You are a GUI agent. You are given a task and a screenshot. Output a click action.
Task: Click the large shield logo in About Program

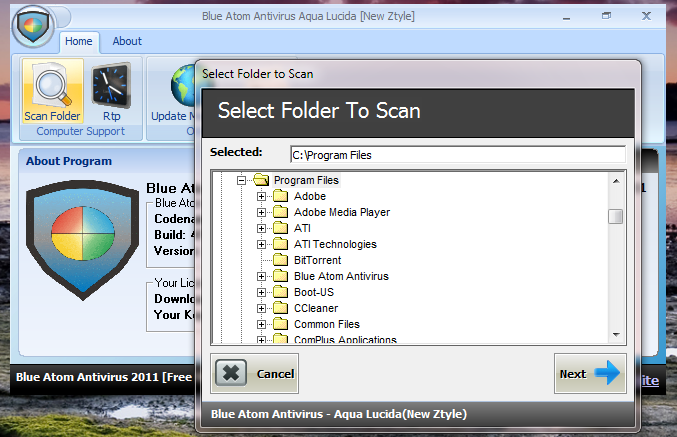click(82, 240)
